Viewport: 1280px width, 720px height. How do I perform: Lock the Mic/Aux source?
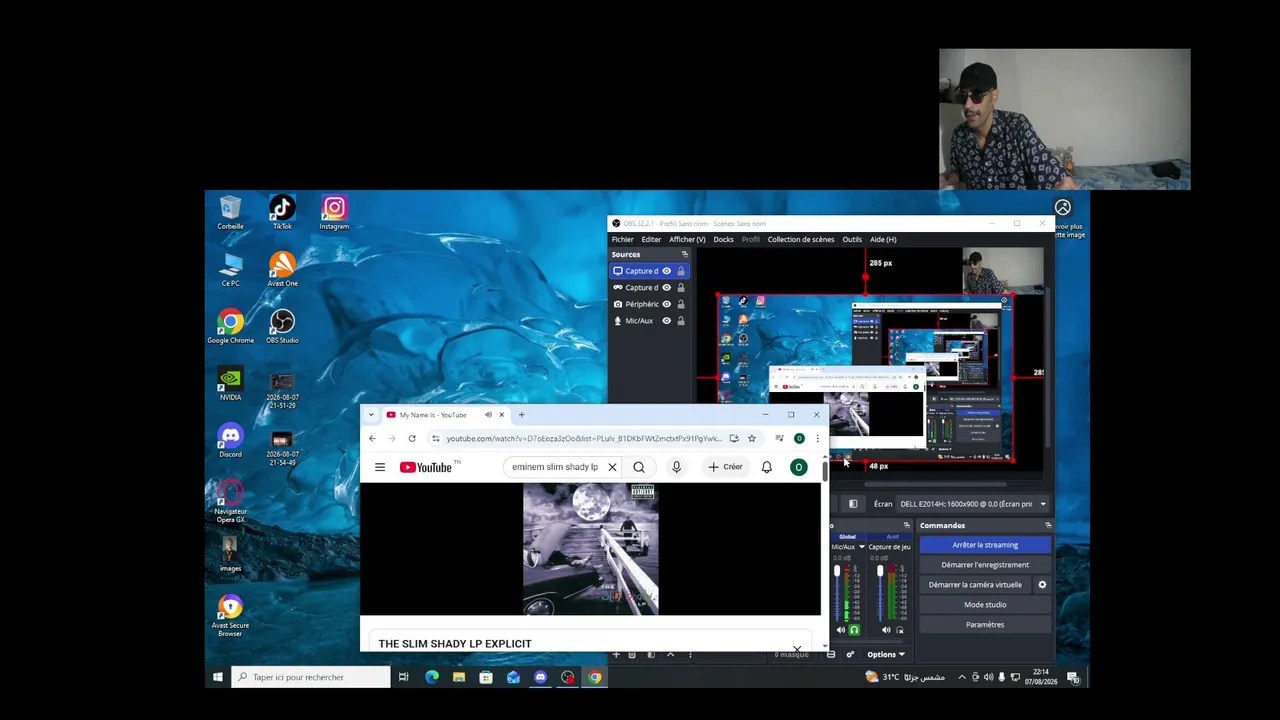tap(681, 320)
